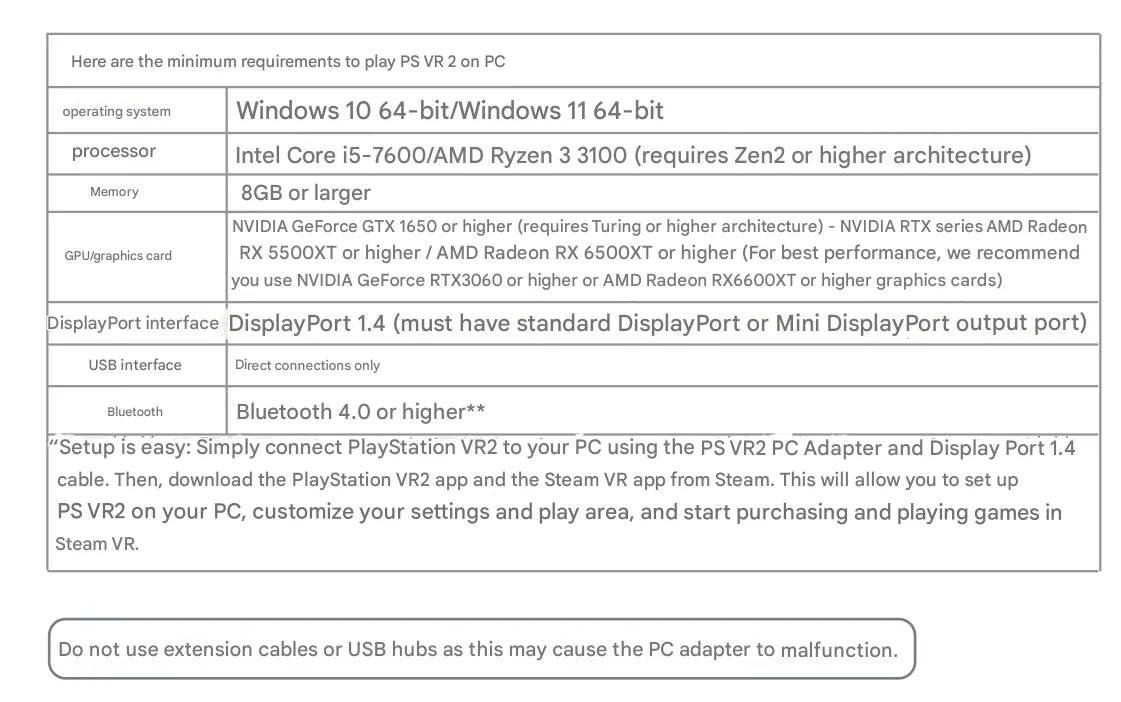This screenshot has width=1121, height=702.
Task: Click the "Steam VR." text ending the paragraph
Action: pyautogui.click(x=97, y=545)
